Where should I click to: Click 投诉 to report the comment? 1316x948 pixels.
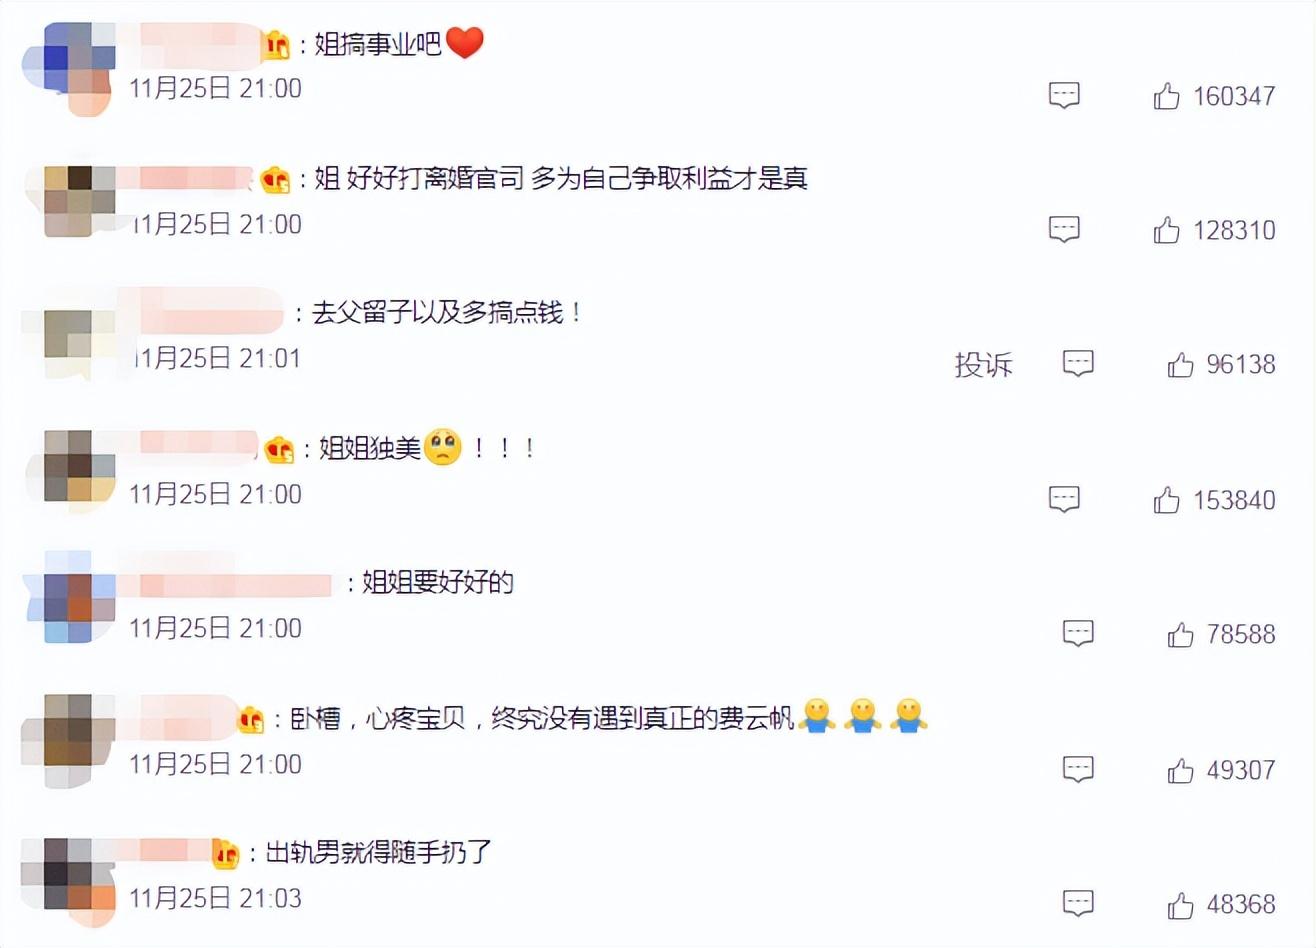(983, 364)
